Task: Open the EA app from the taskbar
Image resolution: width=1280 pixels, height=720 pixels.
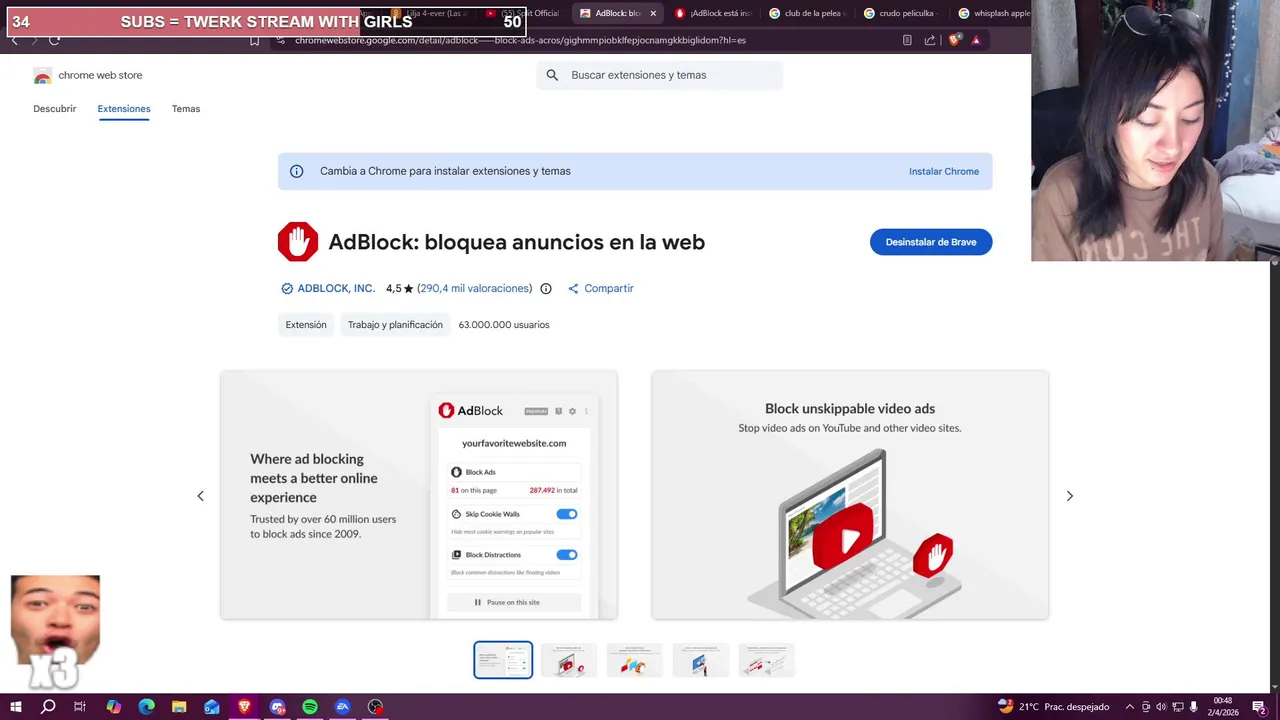Action: 343,707
